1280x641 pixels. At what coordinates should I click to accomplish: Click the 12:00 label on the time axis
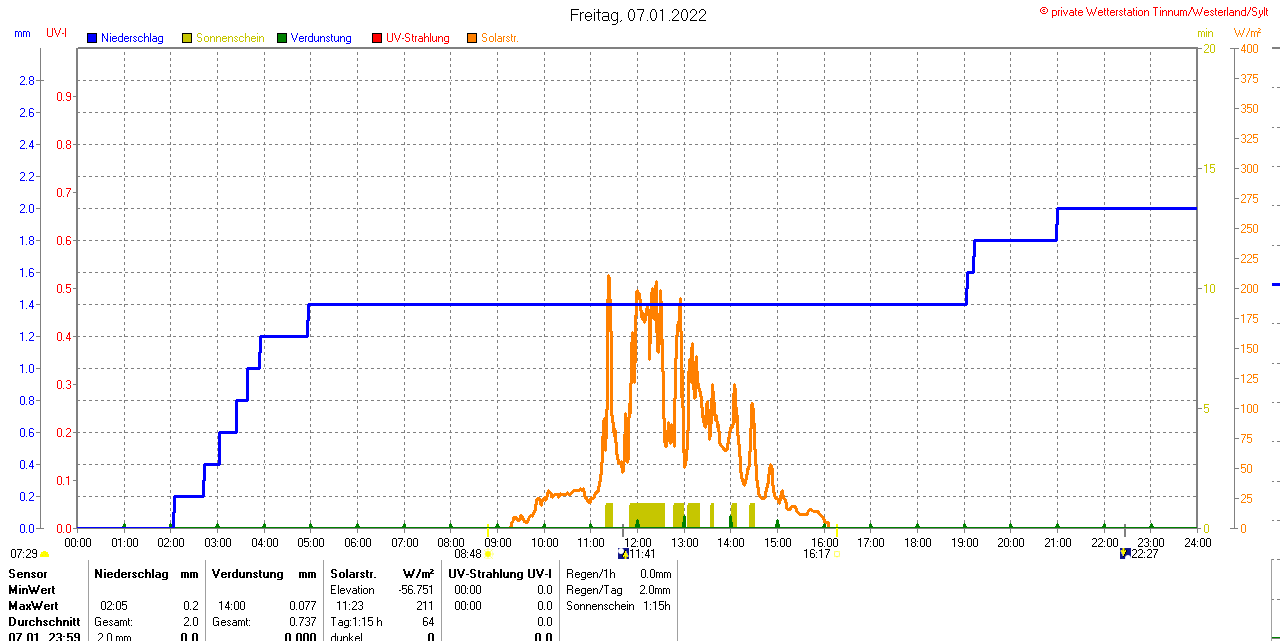click(x=638, y=542)
